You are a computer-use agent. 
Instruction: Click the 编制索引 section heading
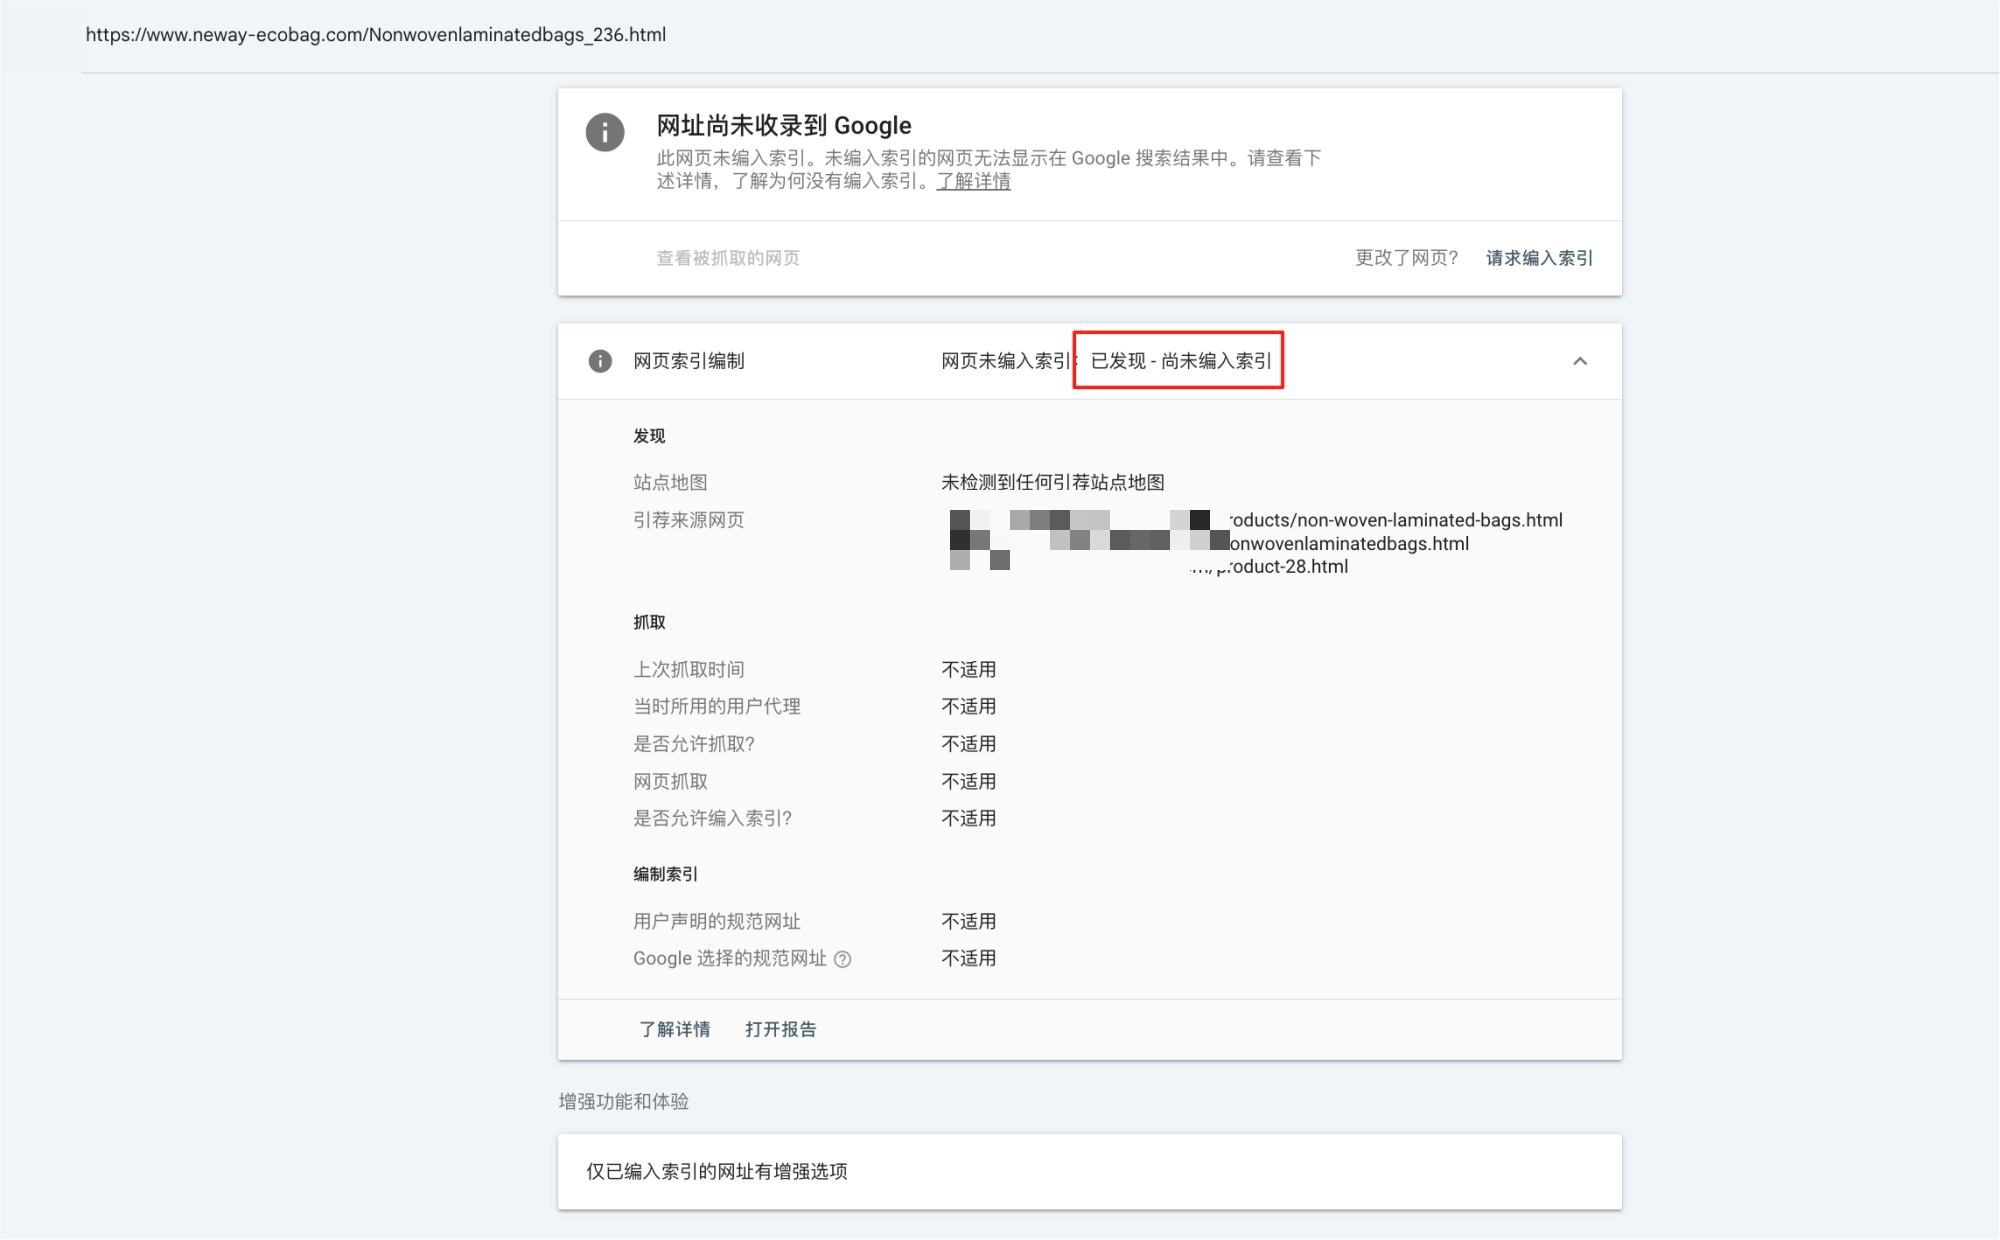(x=666, y=874)
